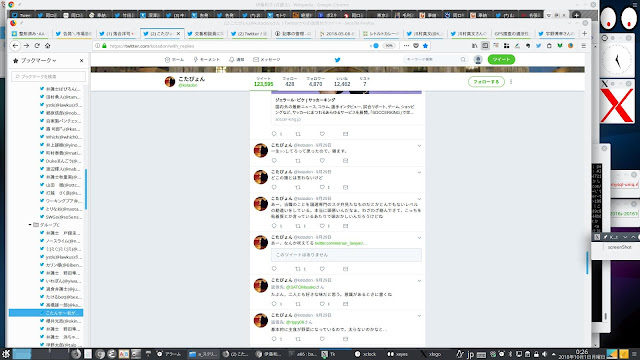The width and height of the screenshot is (640, 360).
Task: Expand menu chevron on the first 9月26日 tweet
Action: click(x=419, y=146)
